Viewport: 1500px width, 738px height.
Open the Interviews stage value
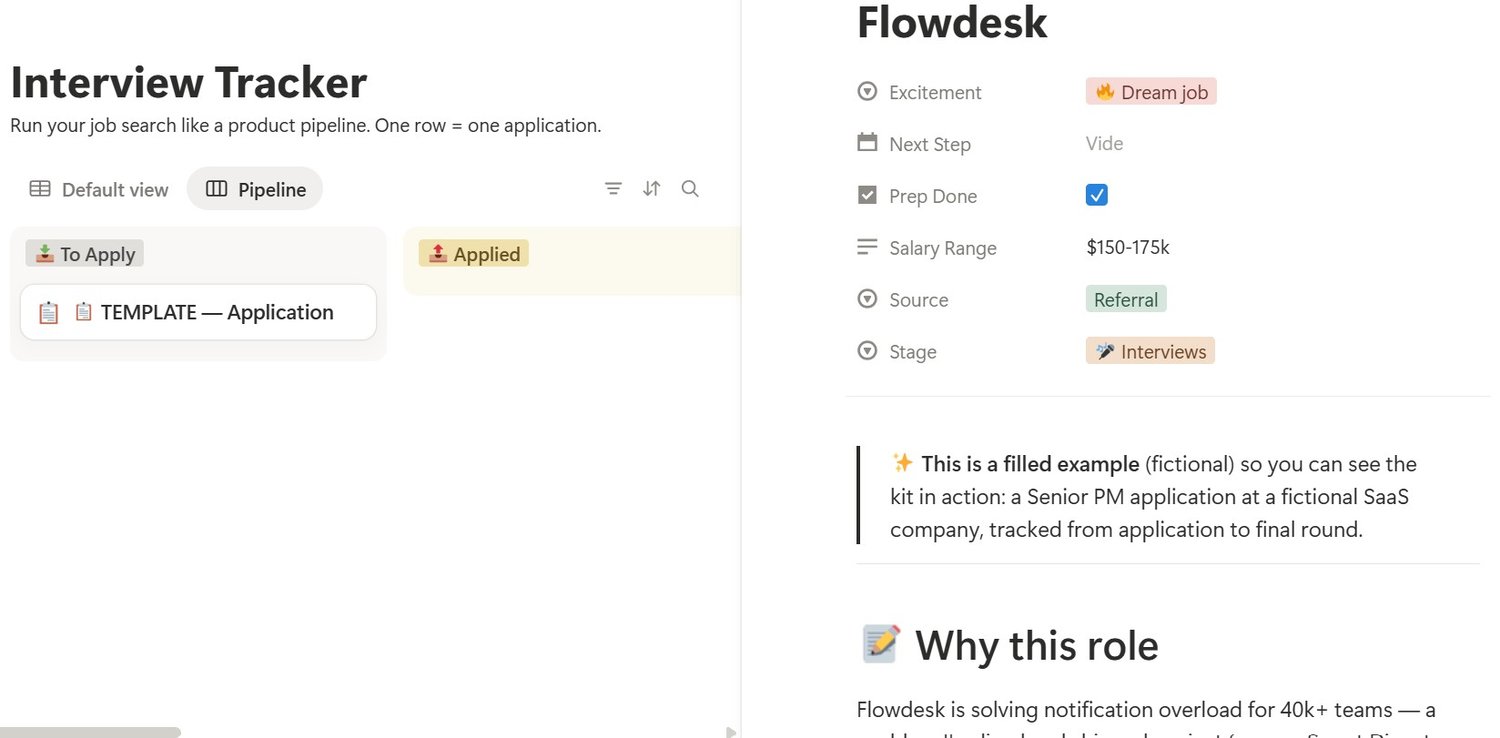[1150, 351]
